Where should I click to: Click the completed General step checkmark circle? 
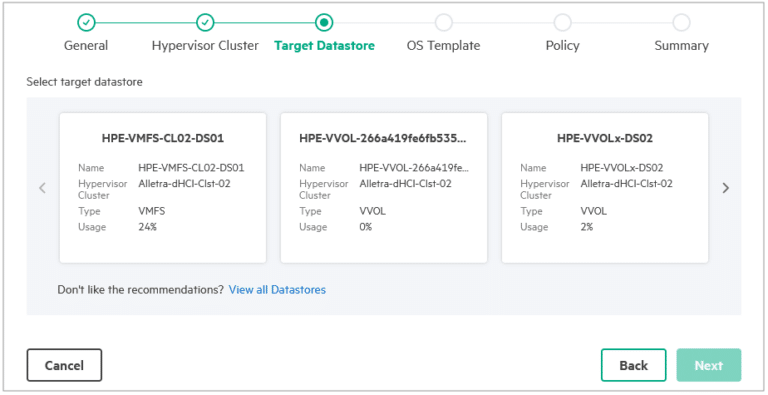pos(86,22)
